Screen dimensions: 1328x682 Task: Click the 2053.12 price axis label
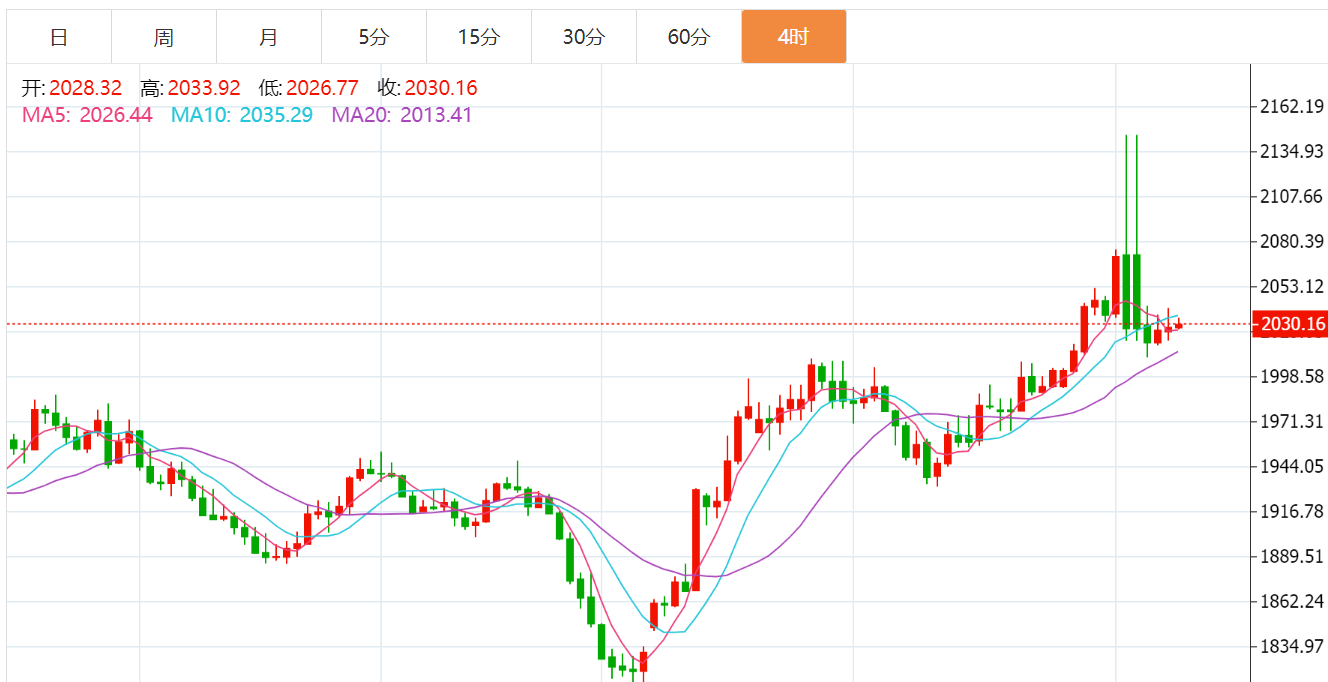tap(1293, 286)
